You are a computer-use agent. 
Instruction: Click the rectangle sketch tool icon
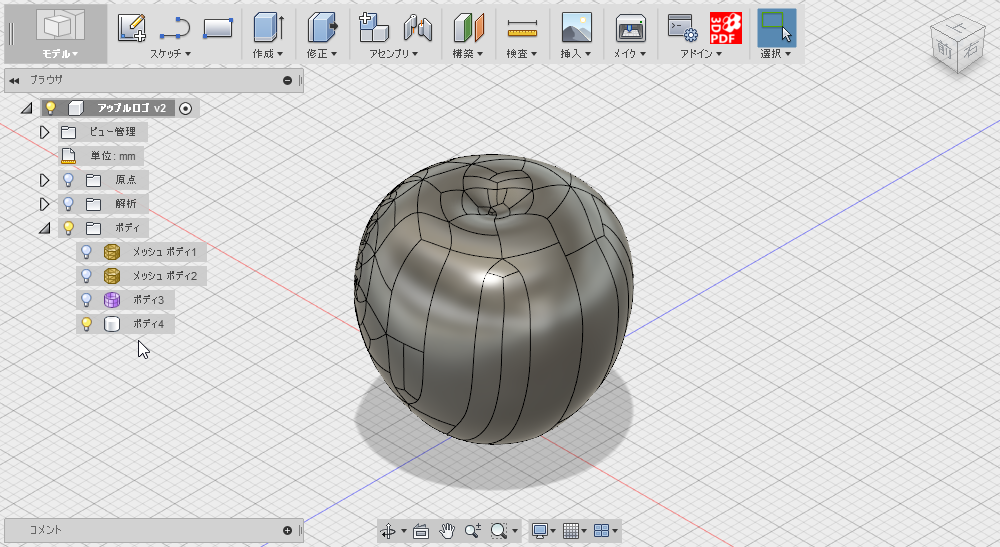tap(217, 28)
